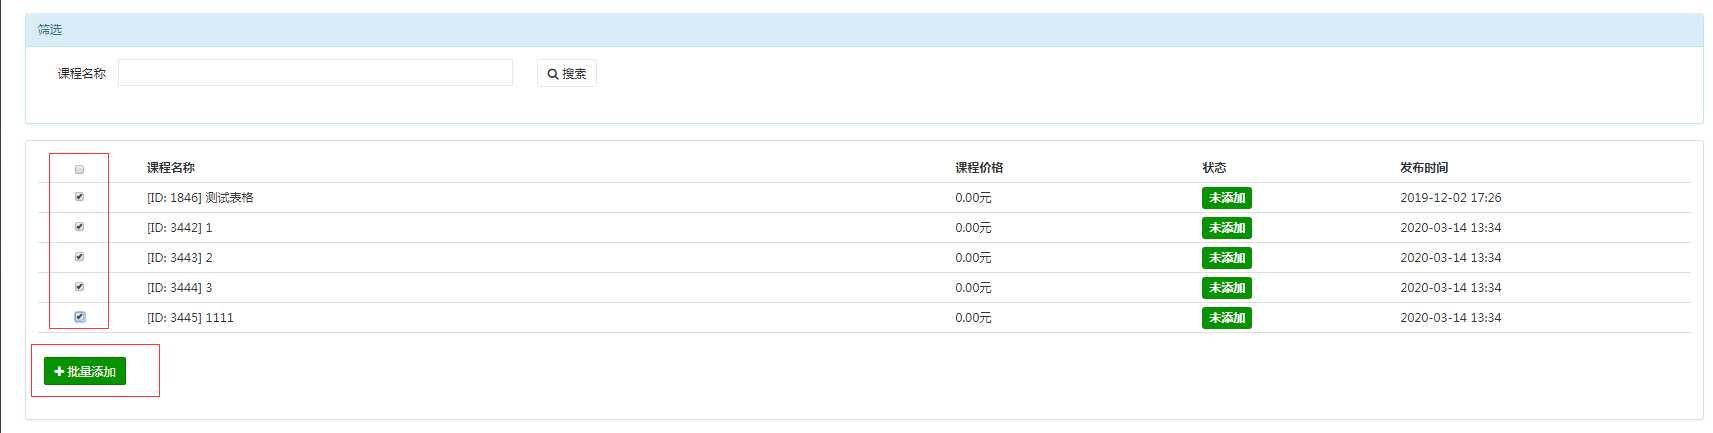Uncheck the checkbox for course ID 3444
Image resolution: width=1713 pixels, height=433 pixels.
(79, 287)
